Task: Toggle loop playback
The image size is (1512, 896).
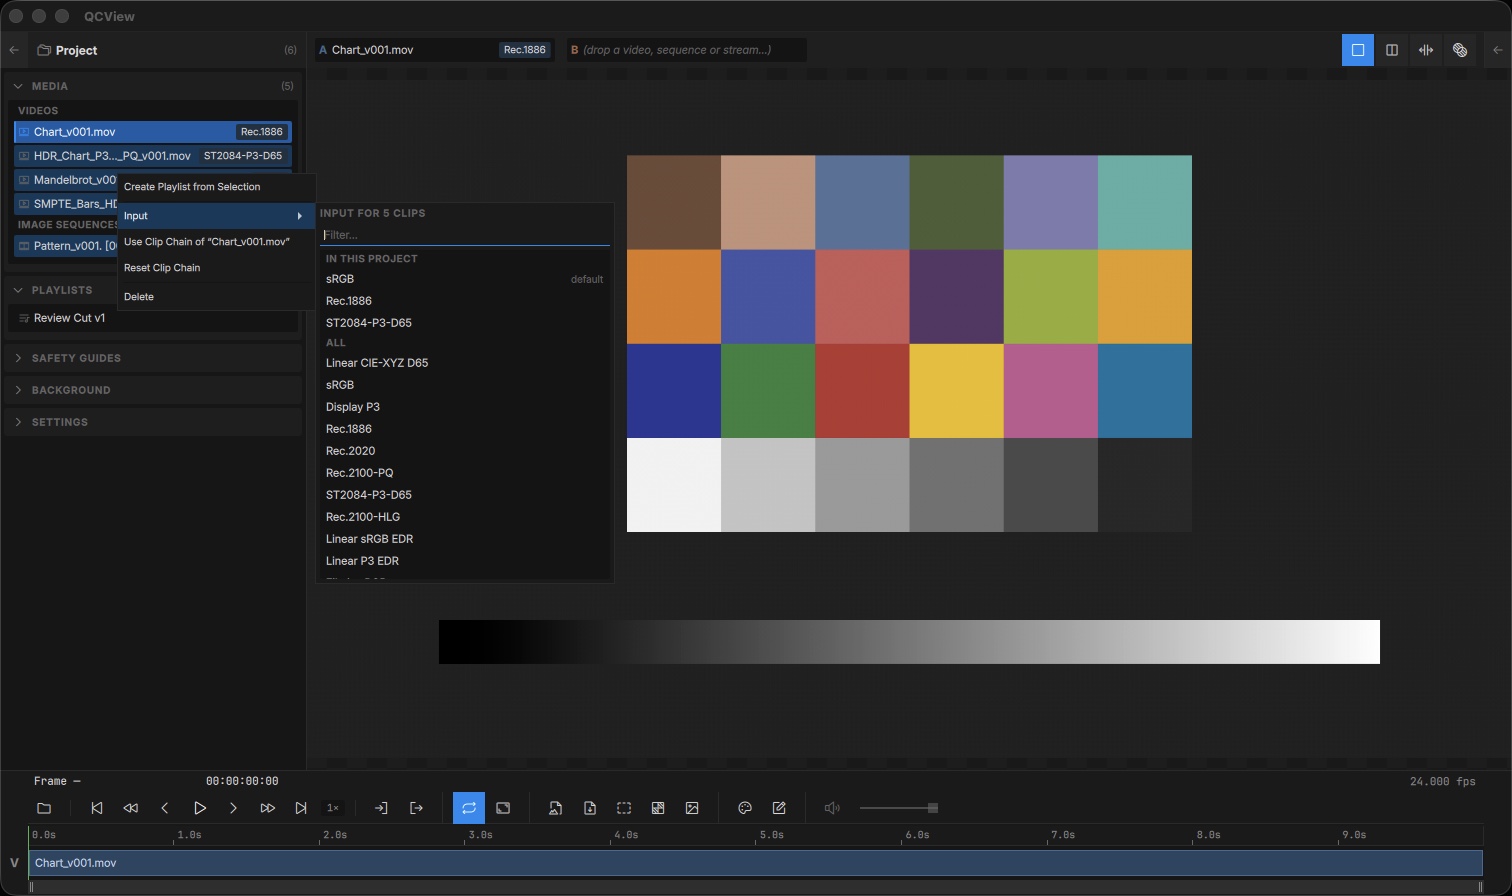Action: pos(469,808)
